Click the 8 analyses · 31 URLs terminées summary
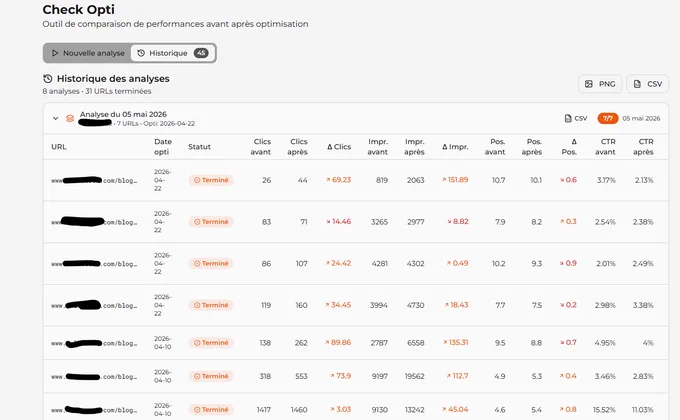 click(x=97, y=91)
